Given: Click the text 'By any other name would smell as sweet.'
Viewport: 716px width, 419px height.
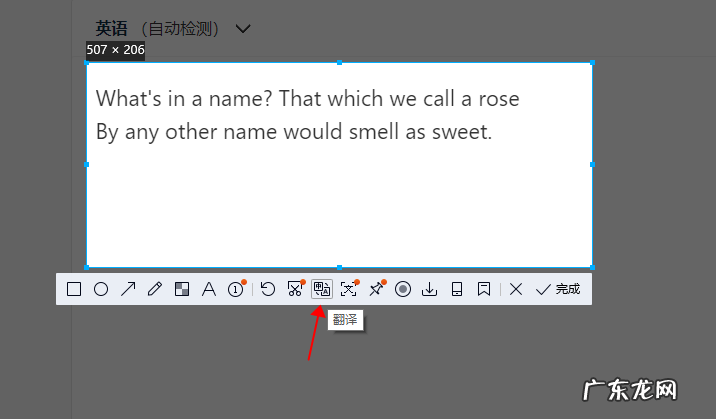Looking at the screenshot, I should point(294,132).
